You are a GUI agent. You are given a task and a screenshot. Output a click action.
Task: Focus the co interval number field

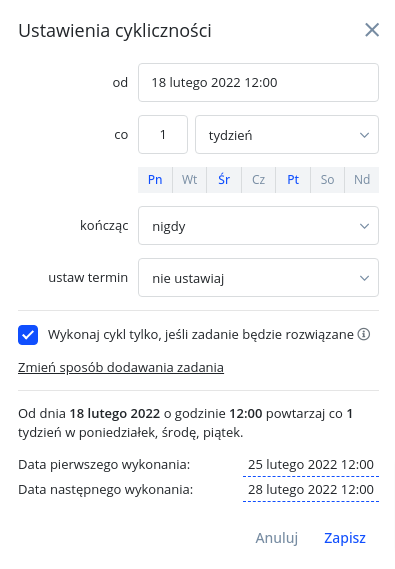tap(163, 135)
